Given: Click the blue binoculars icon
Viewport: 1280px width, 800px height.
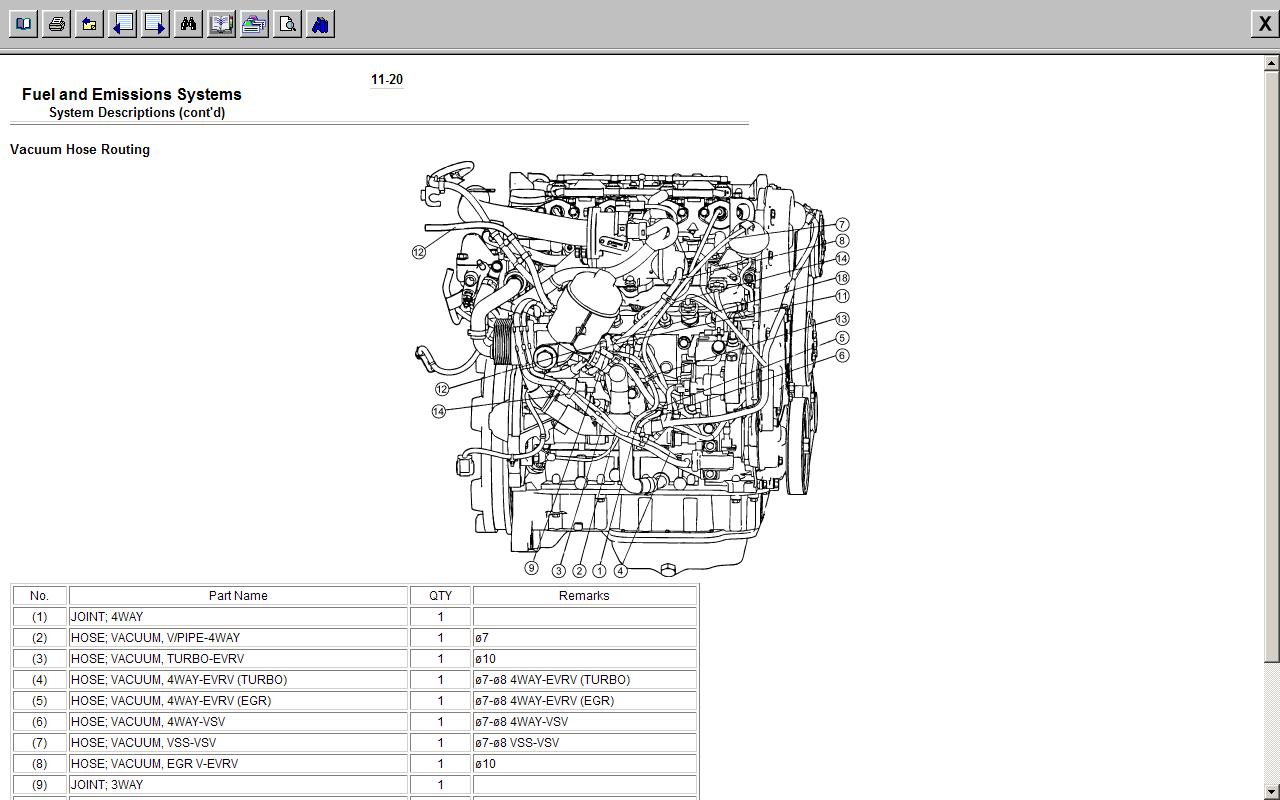Looking at the screenshot, I should [320, 24].
